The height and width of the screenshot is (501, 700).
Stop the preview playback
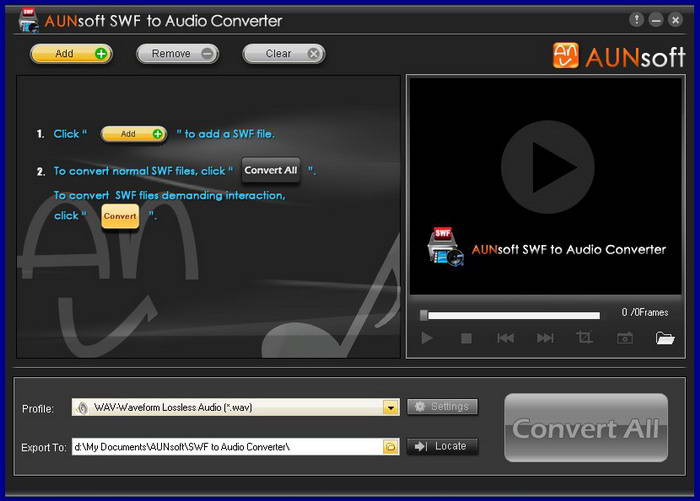(466, 338)
